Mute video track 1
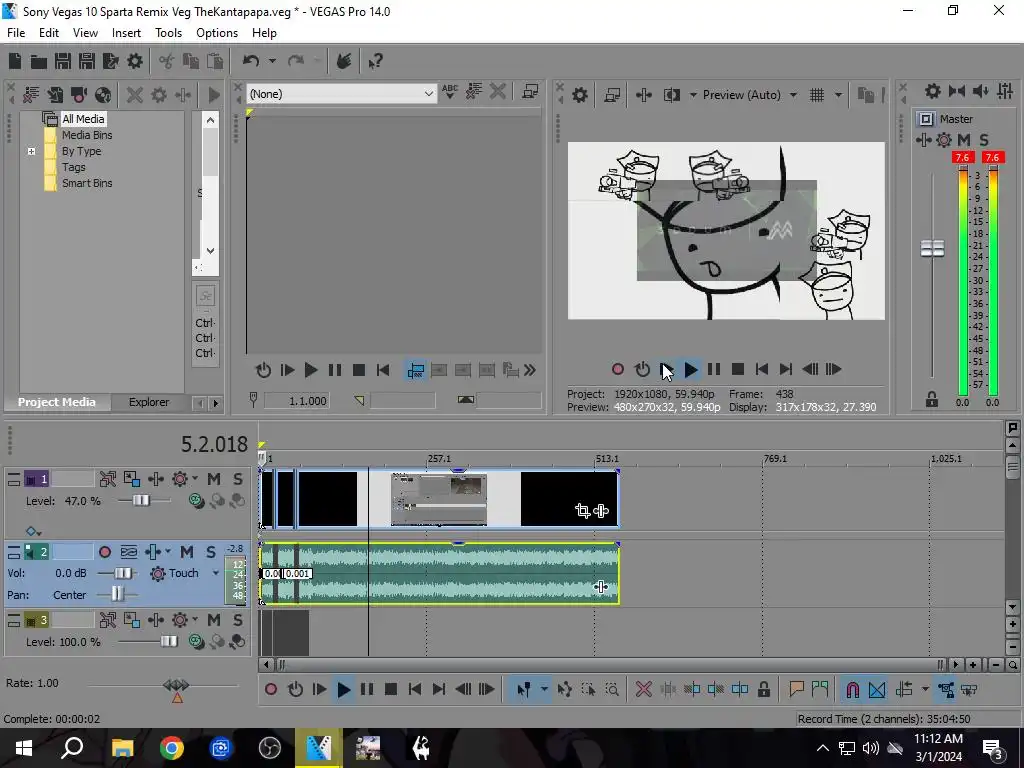 coord(214,479)
